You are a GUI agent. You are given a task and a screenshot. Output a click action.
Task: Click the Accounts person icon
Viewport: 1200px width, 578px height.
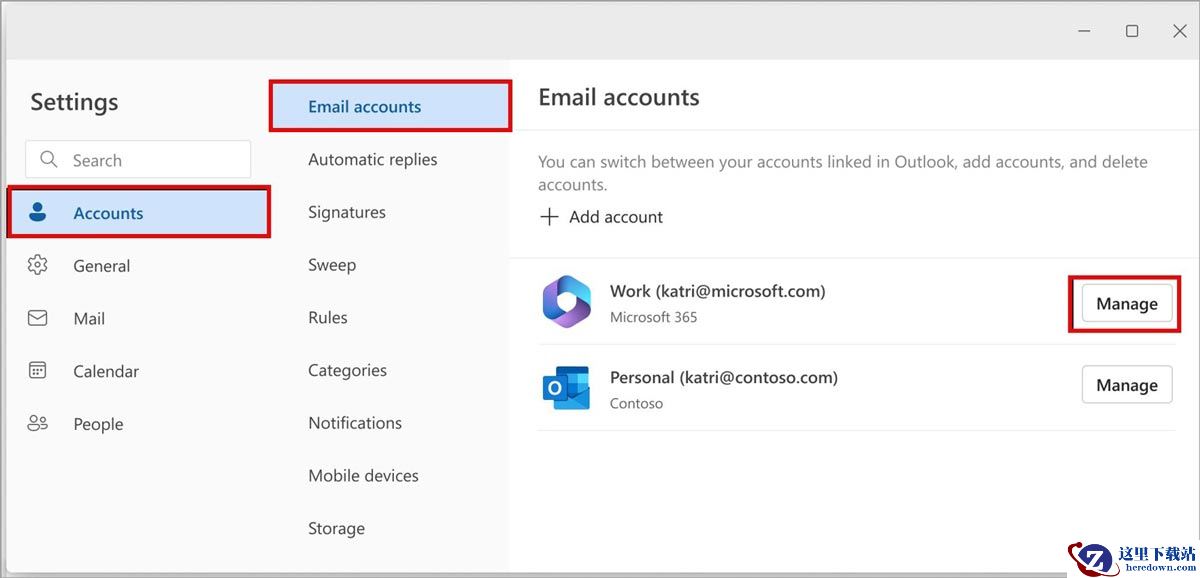pyautogui.click(x=38, y=212)
